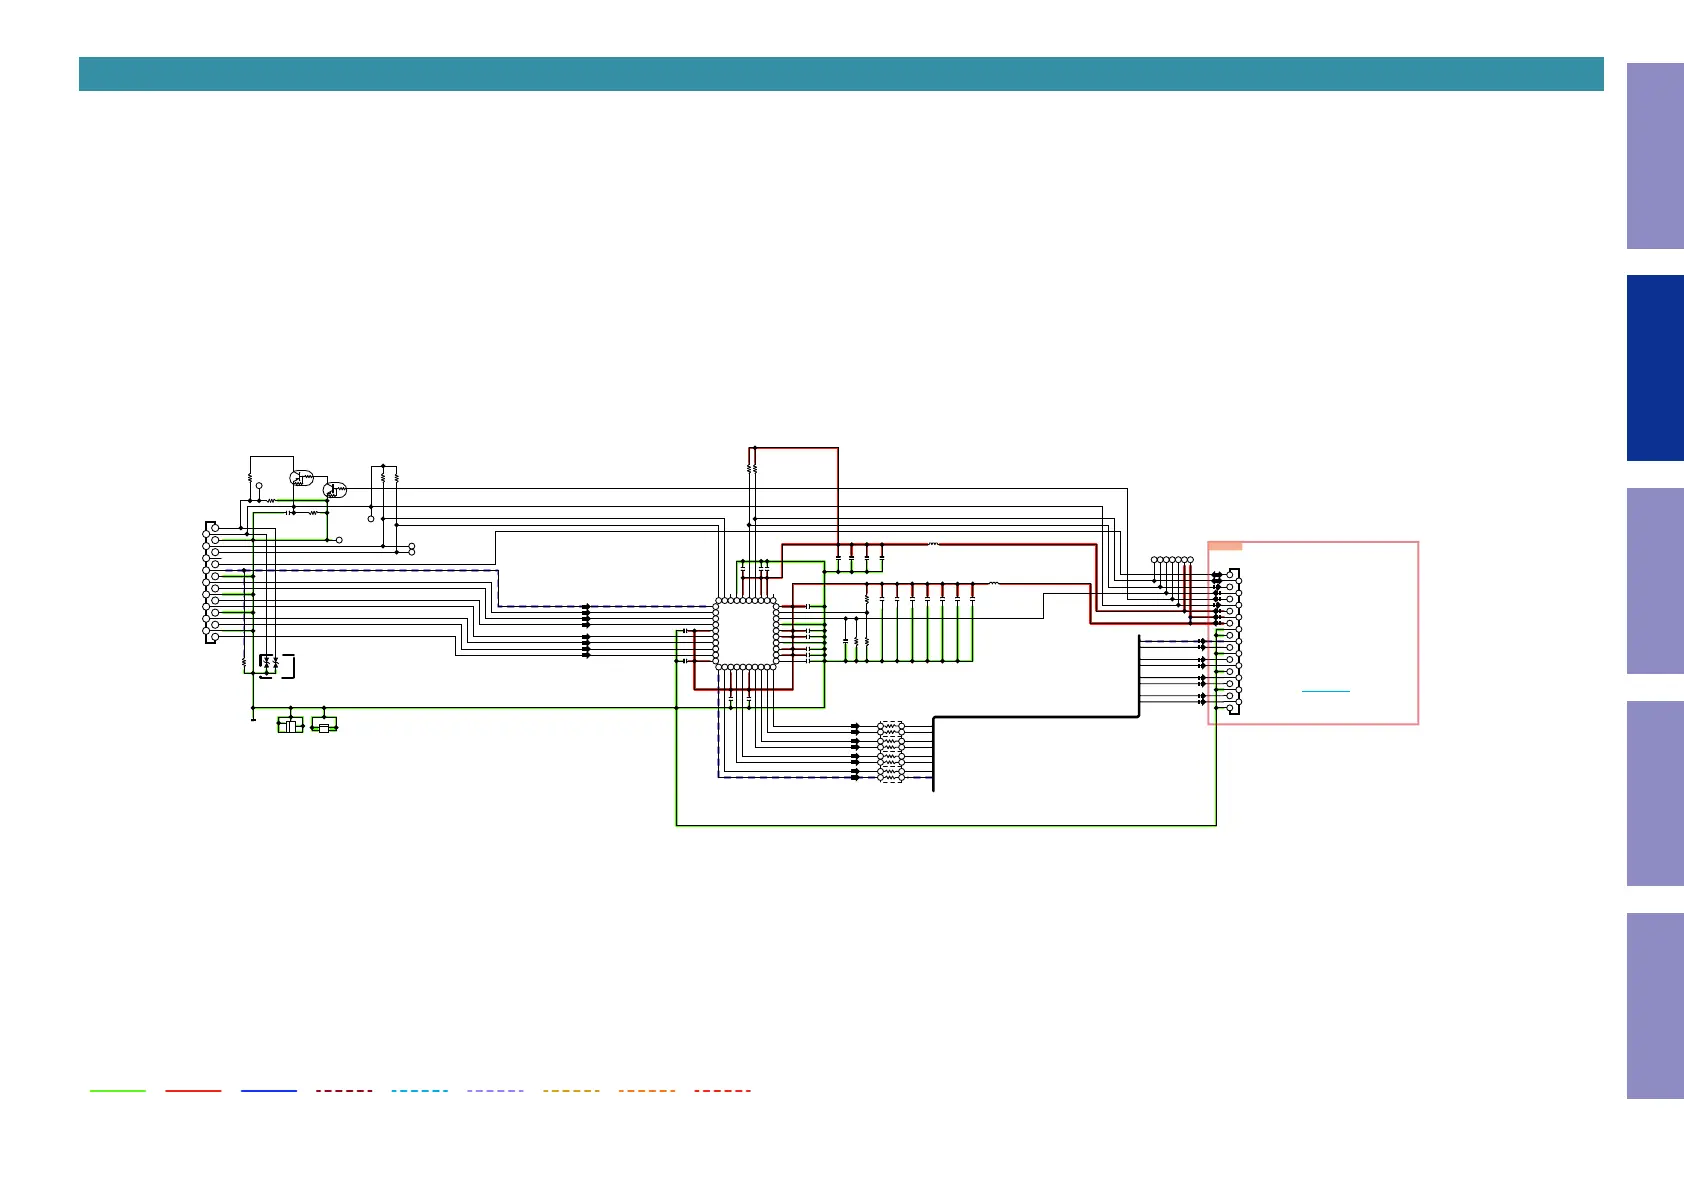Screen dimensions: 1684x1191
Task: Select the long connector symbol at schematic's left edge
Action: (211, 582)
